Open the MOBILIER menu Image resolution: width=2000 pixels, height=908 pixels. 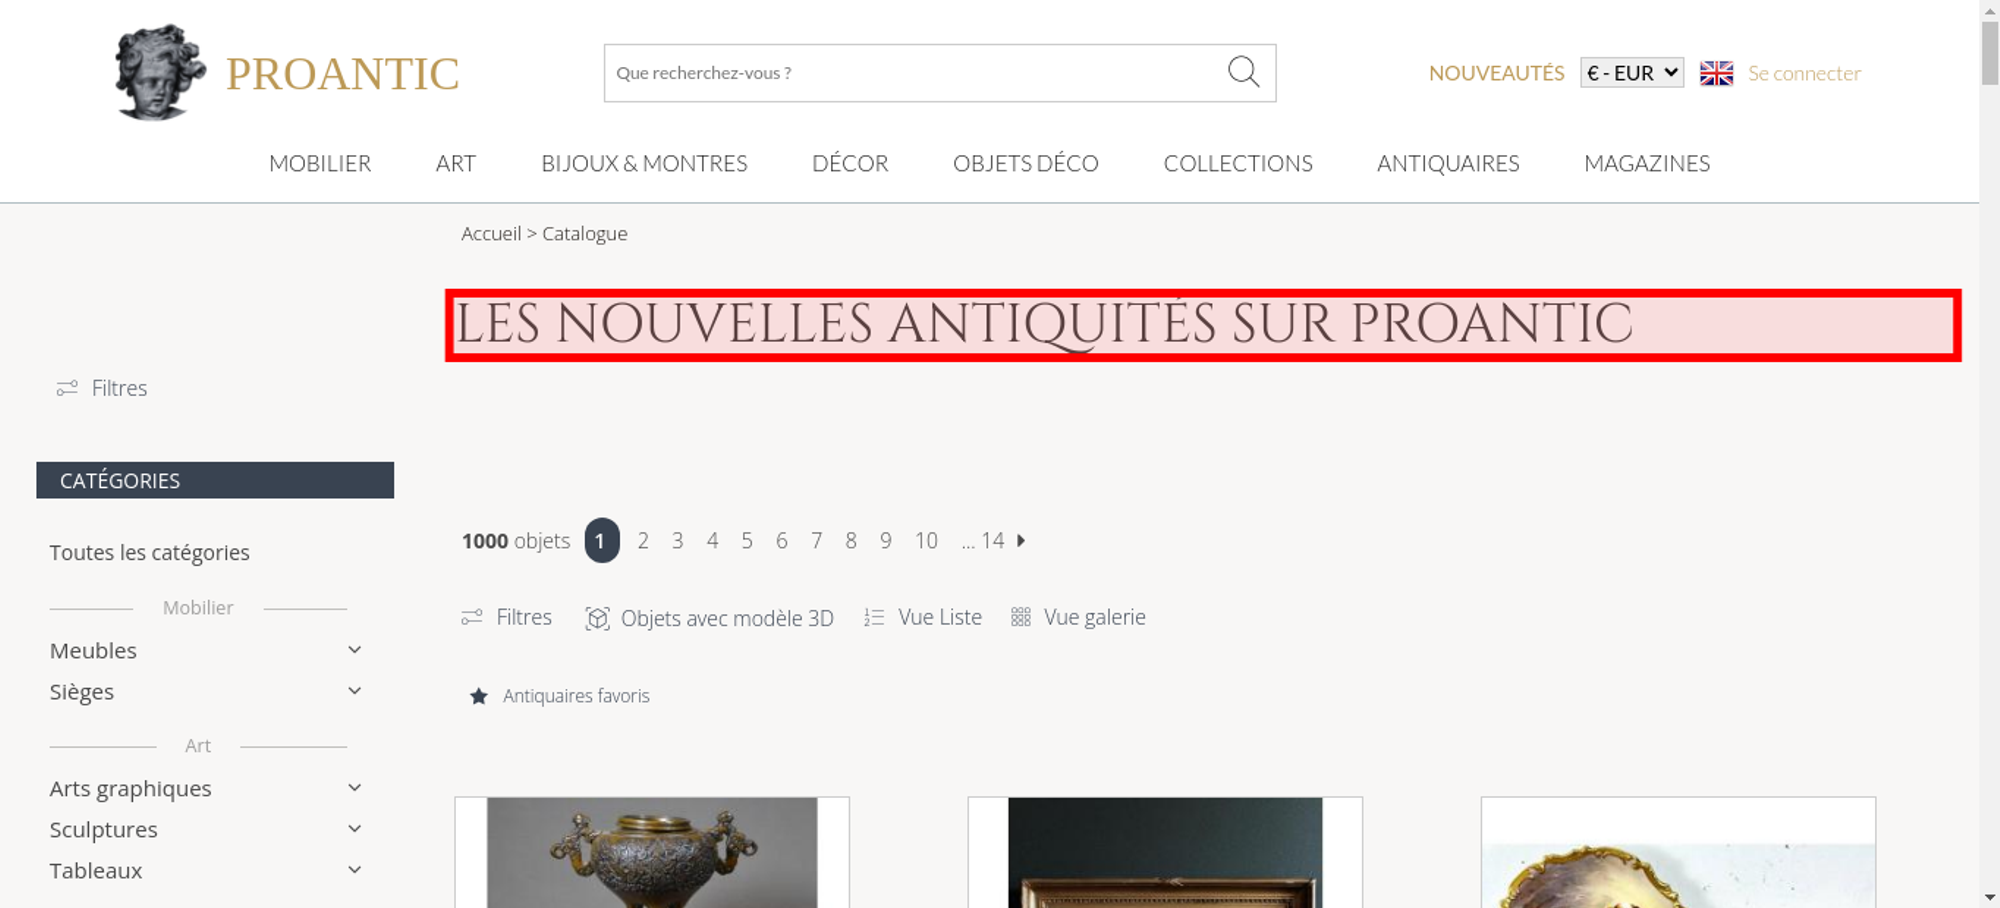click(320, 163)
